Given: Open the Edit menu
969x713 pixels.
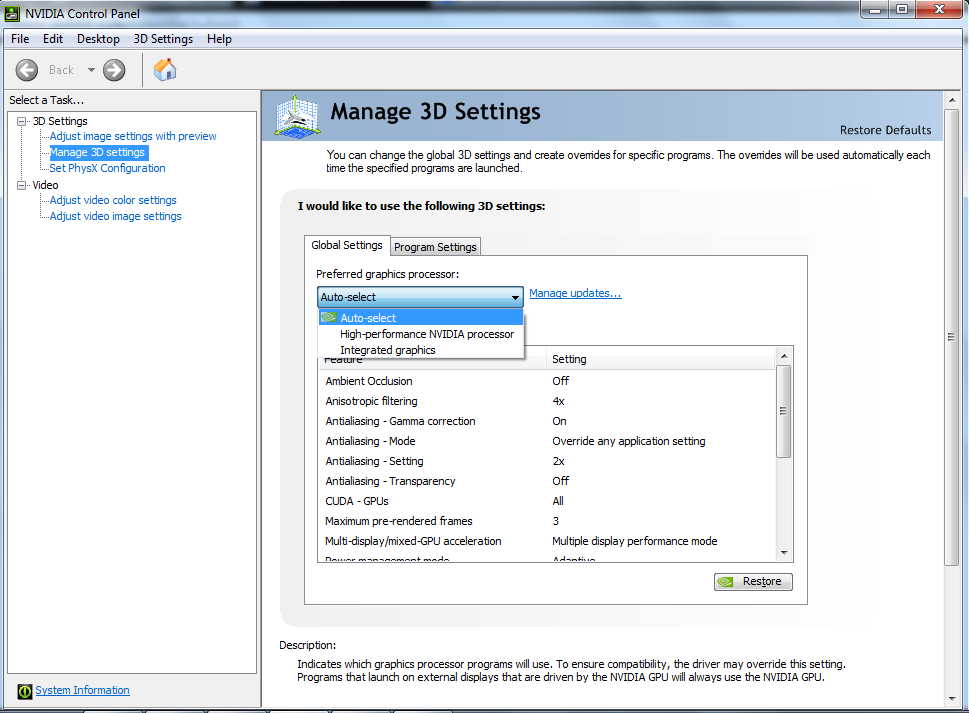Looking at the screenshot, I should tap(53, 39).
